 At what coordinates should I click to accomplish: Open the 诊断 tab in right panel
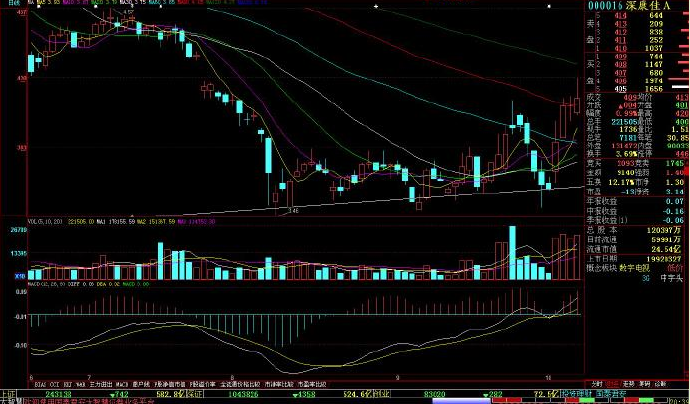pos(660,384)
